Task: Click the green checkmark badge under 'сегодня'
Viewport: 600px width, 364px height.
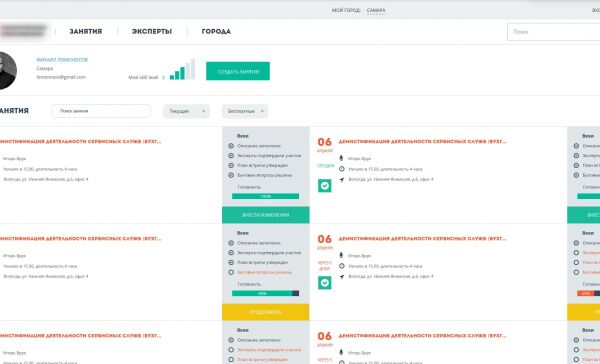Action: pyautogui.click(x=324, y=186)
